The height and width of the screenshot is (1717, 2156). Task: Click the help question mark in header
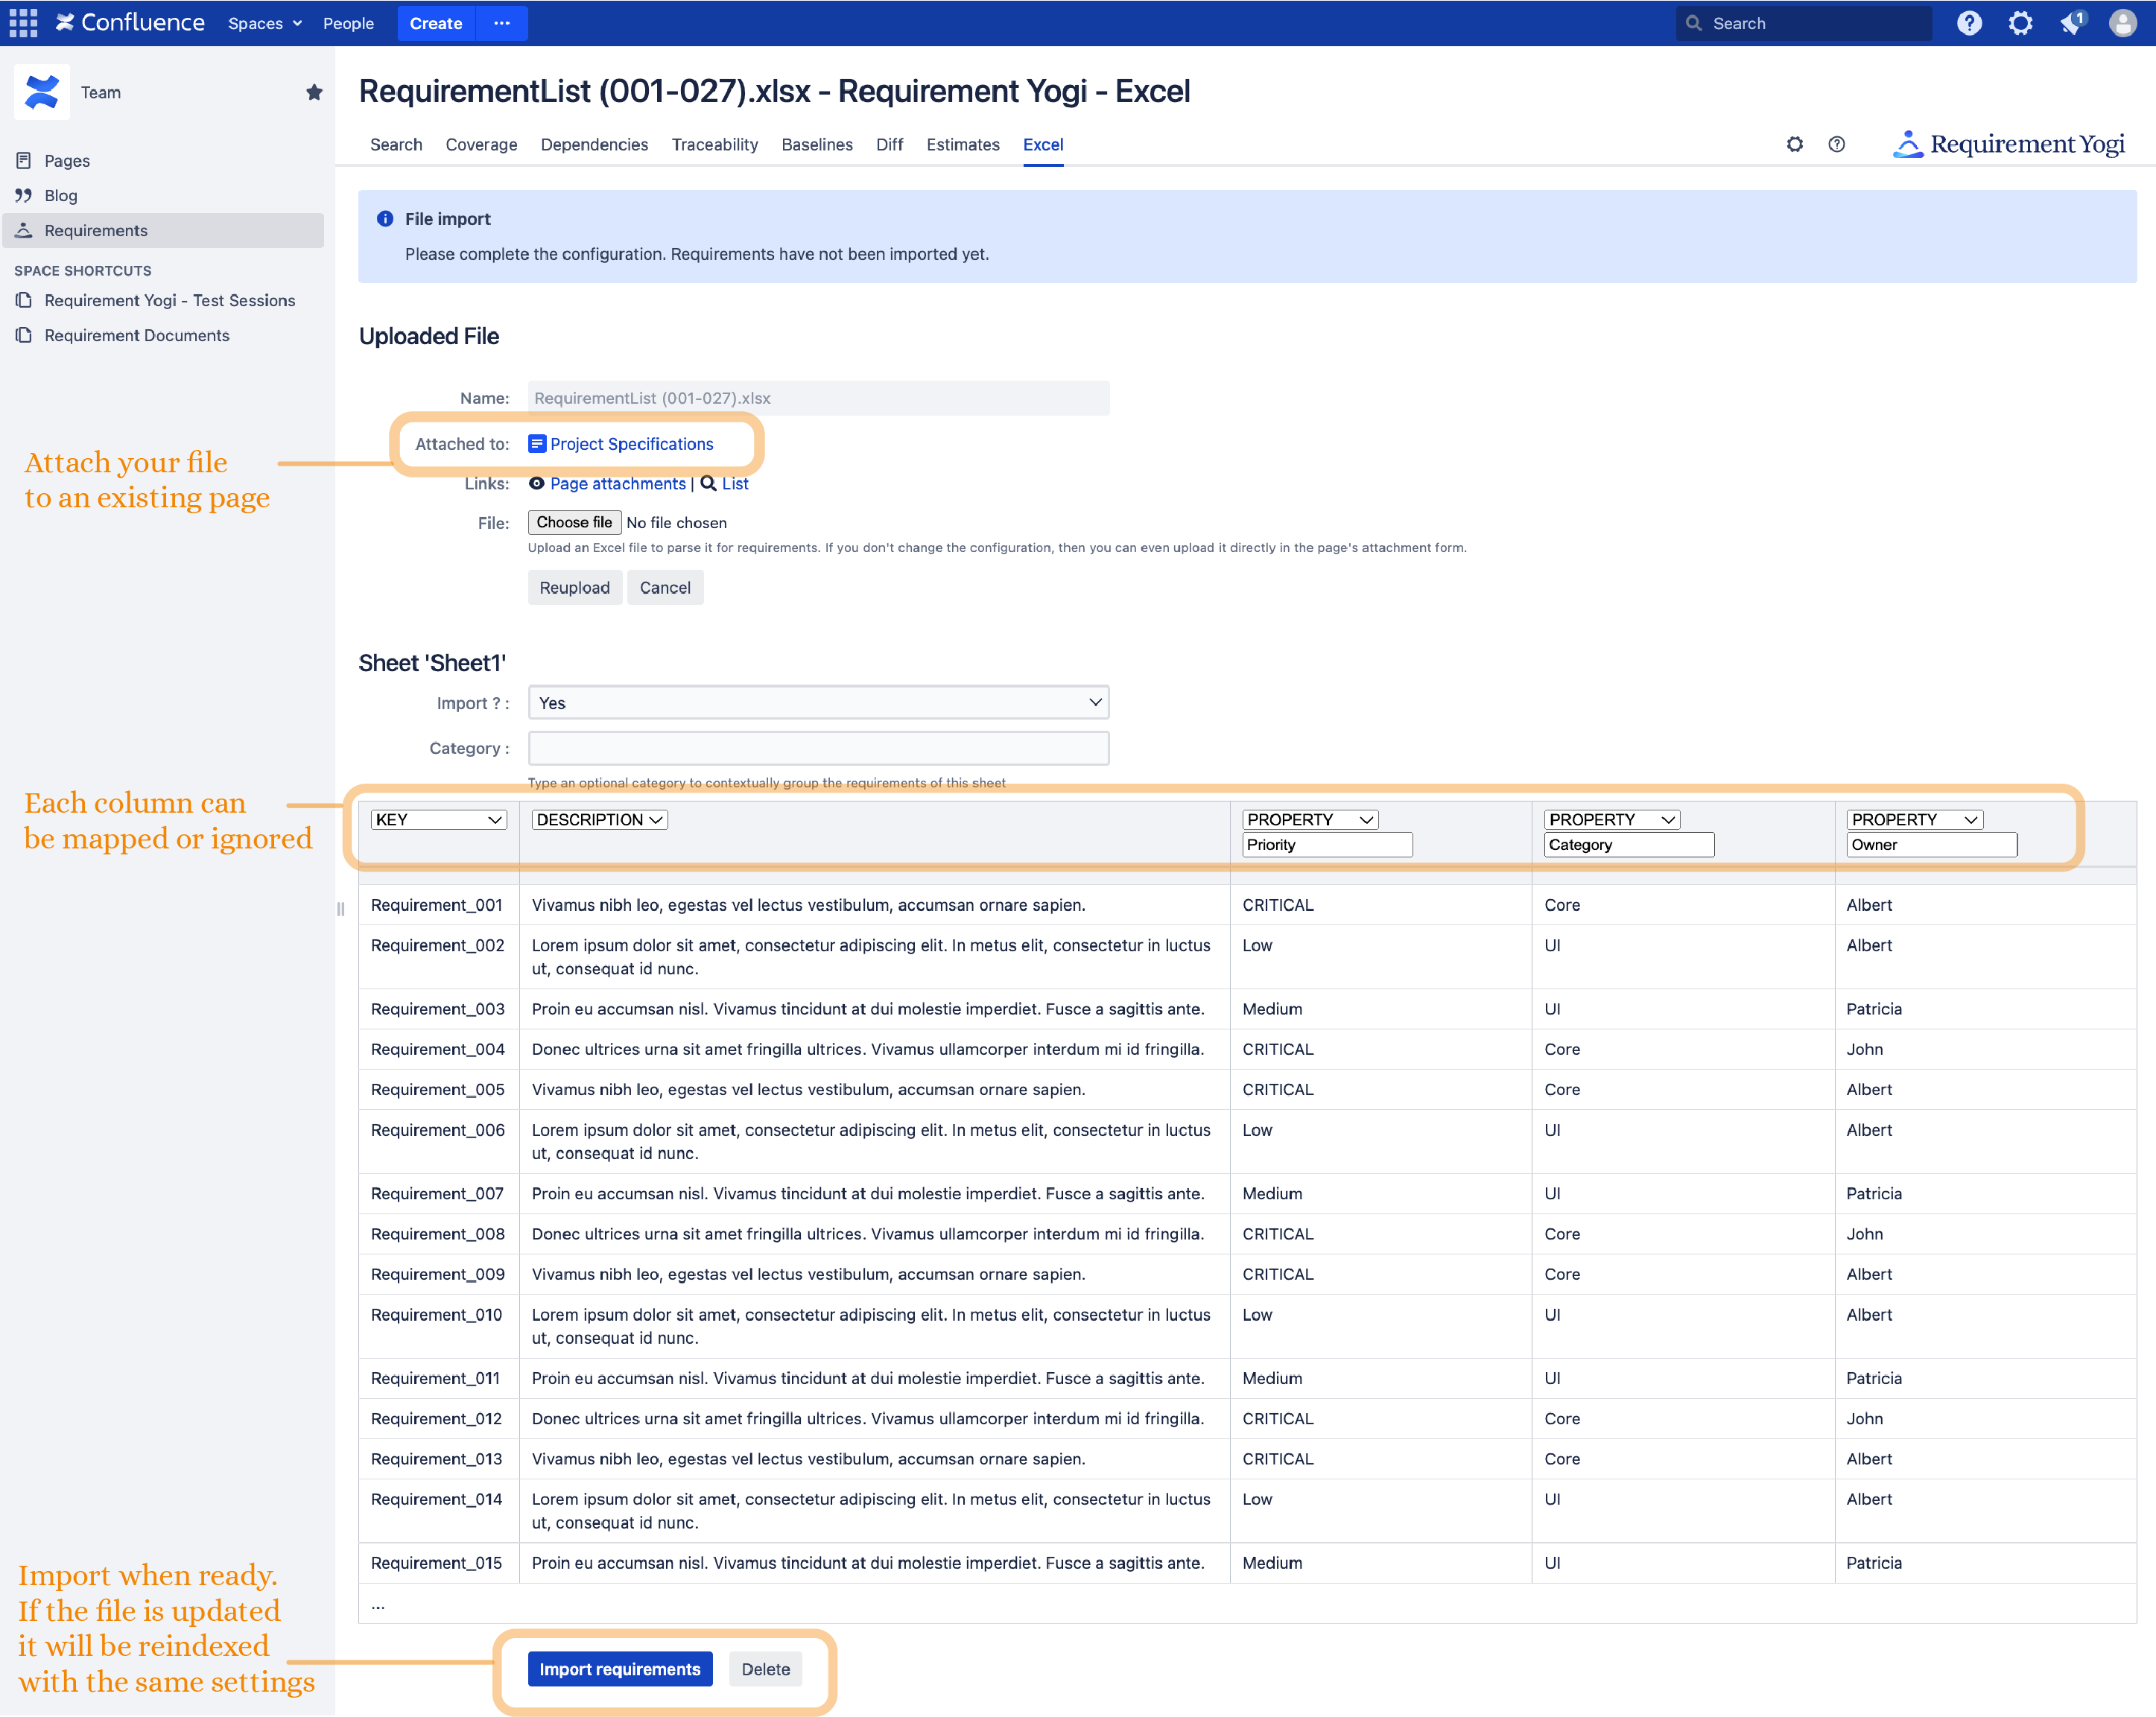point(1968,23)
